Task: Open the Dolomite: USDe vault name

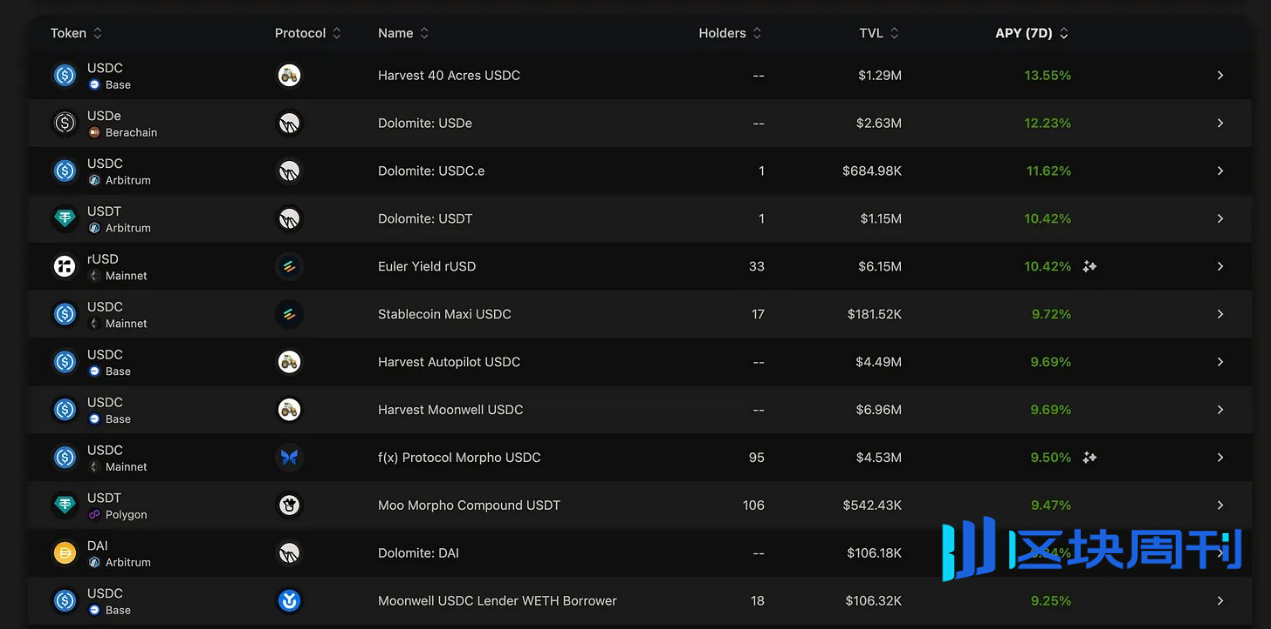Action: [425, 123]
